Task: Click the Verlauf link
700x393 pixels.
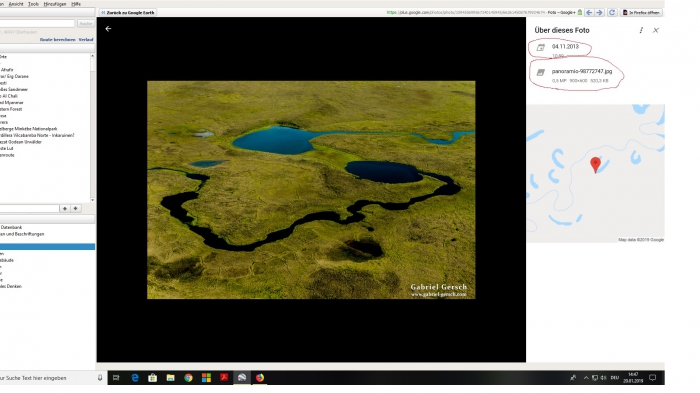Action: click(86, 40)
